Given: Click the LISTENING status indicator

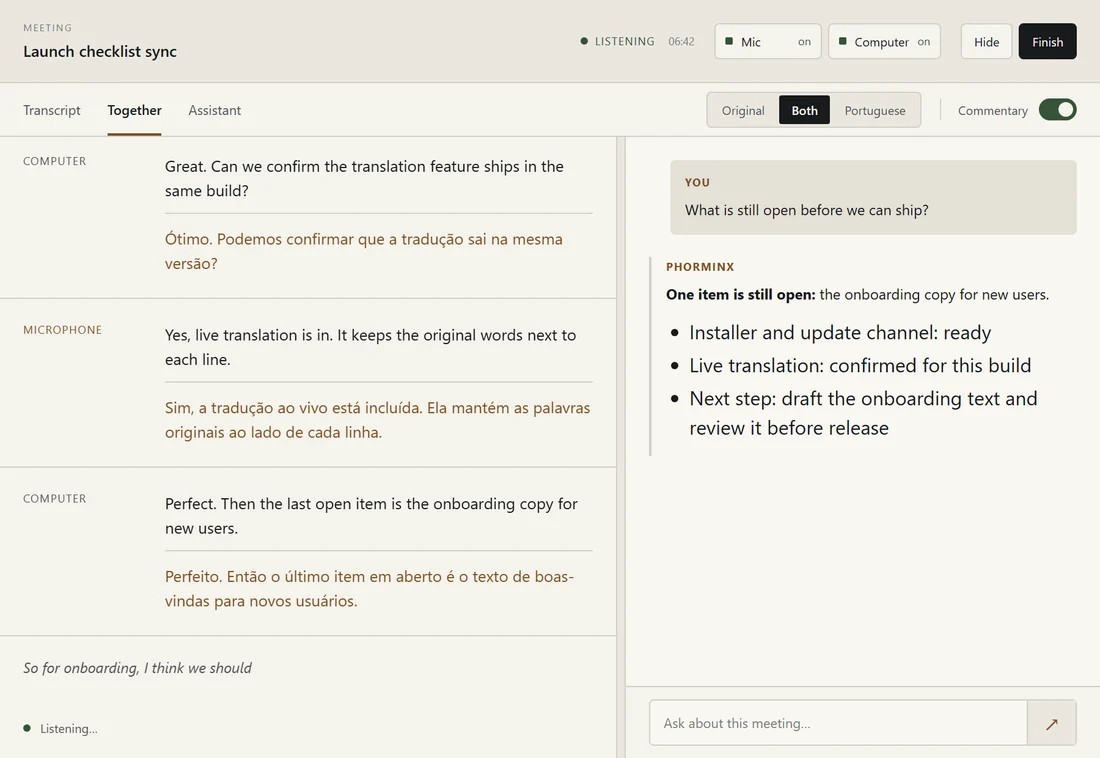Looking at the screenshot, I should [x=617, y=41].
